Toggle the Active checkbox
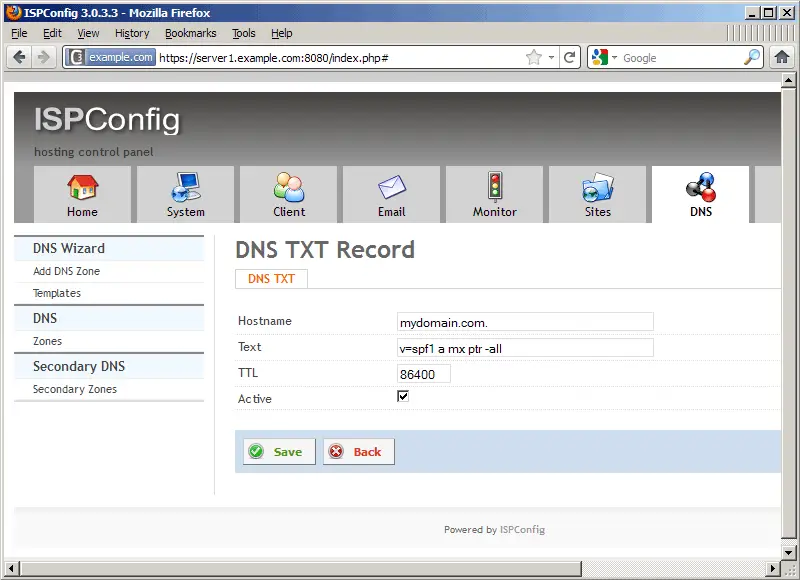The height and width of the screenshot is (580, 800). [403, 396]
